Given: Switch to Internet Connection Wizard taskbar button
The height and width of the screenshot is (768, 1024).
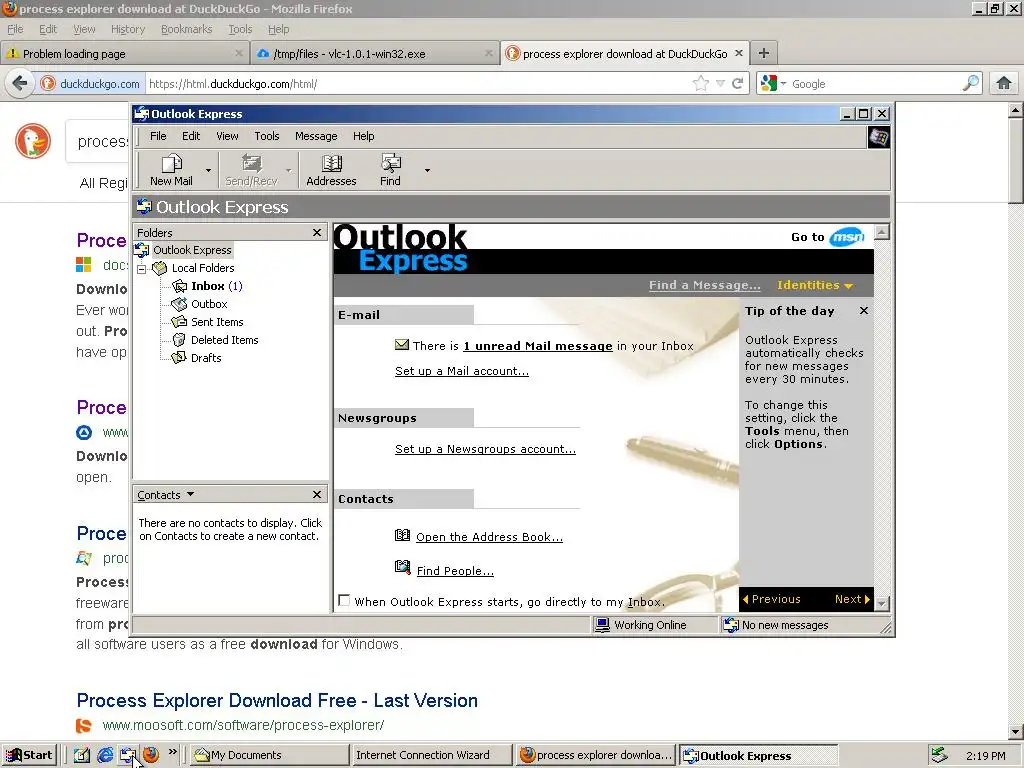Looking at the screenshot, I should coord(432,755).
